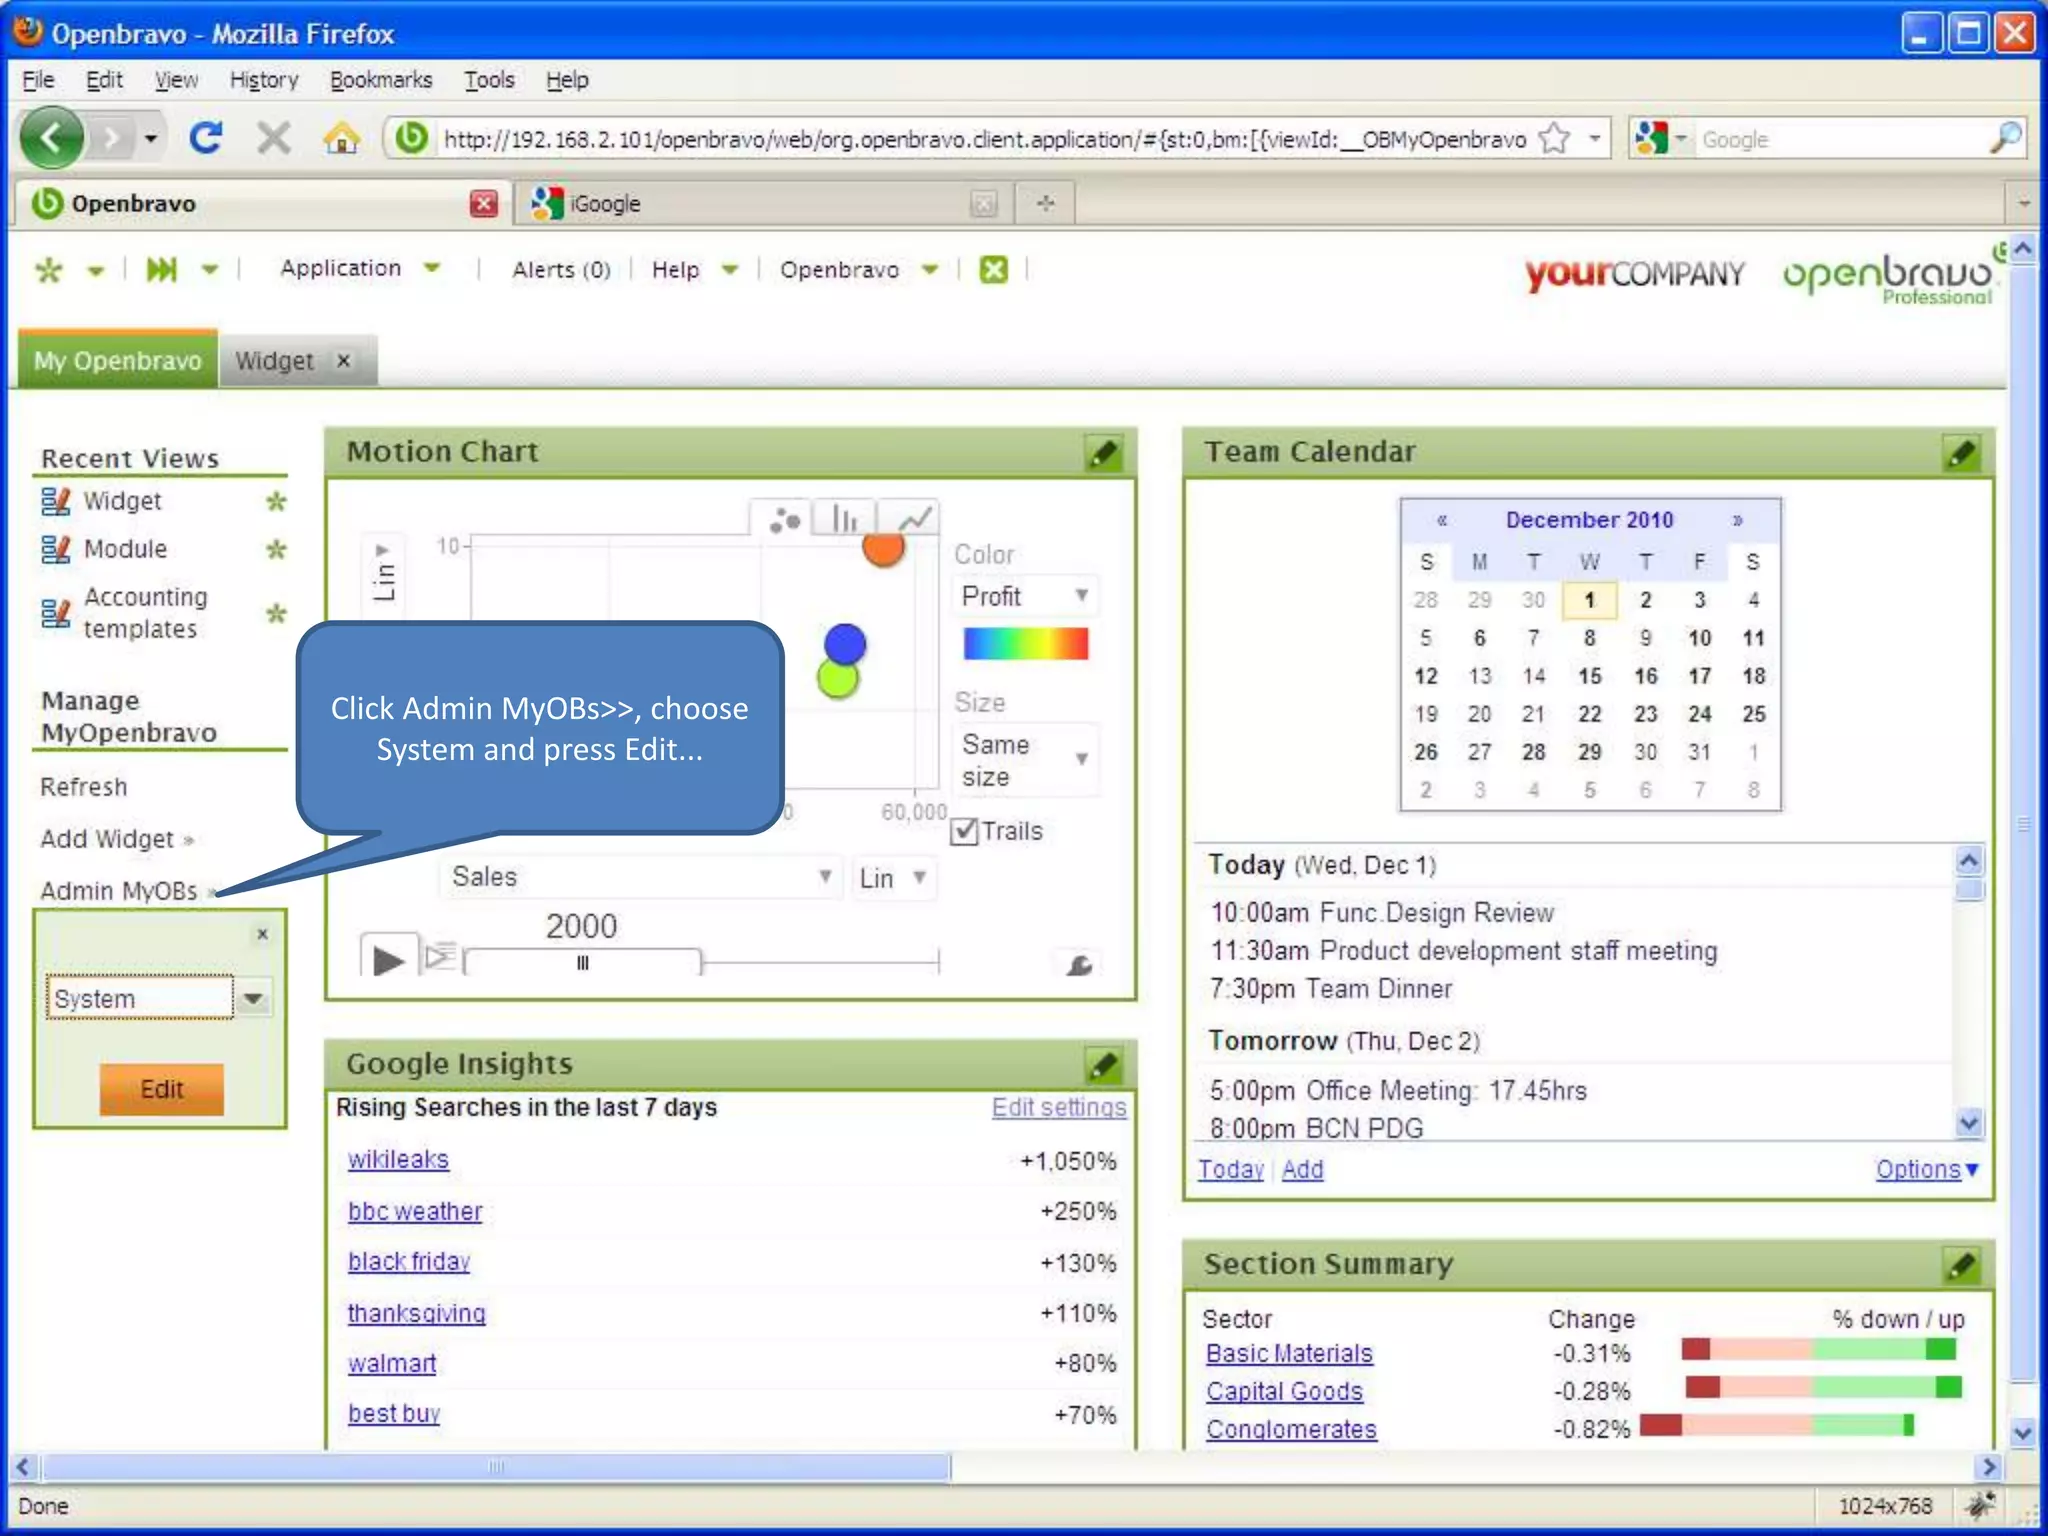
Task: Go to previous month in calendar
Action: pyautogui.click(x=1441, y=520)
